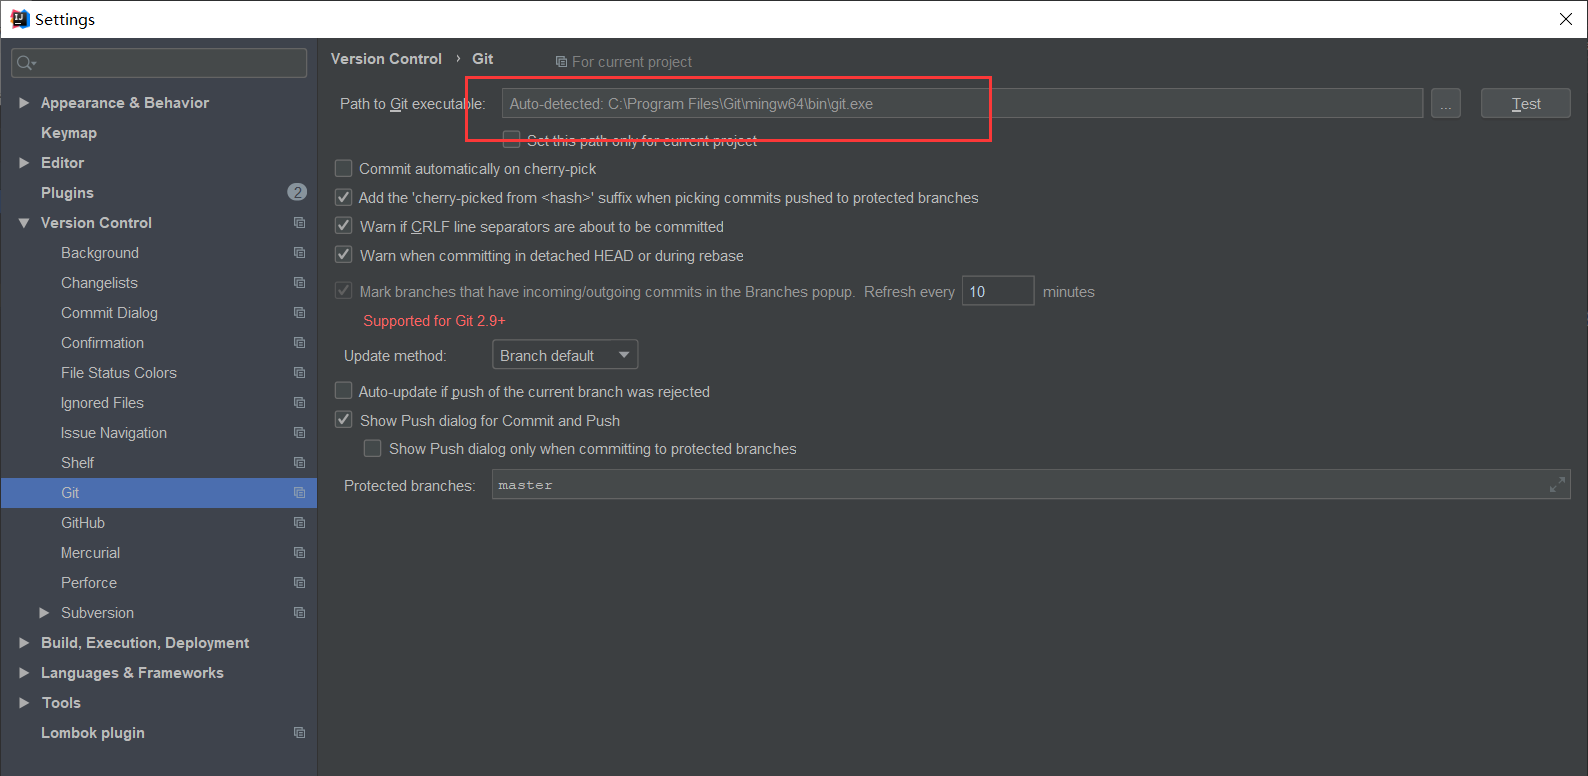This screenshot has width=1588, height=776.
Task: Open the Update method Branch default dropdown
Action: pos(565,355)
